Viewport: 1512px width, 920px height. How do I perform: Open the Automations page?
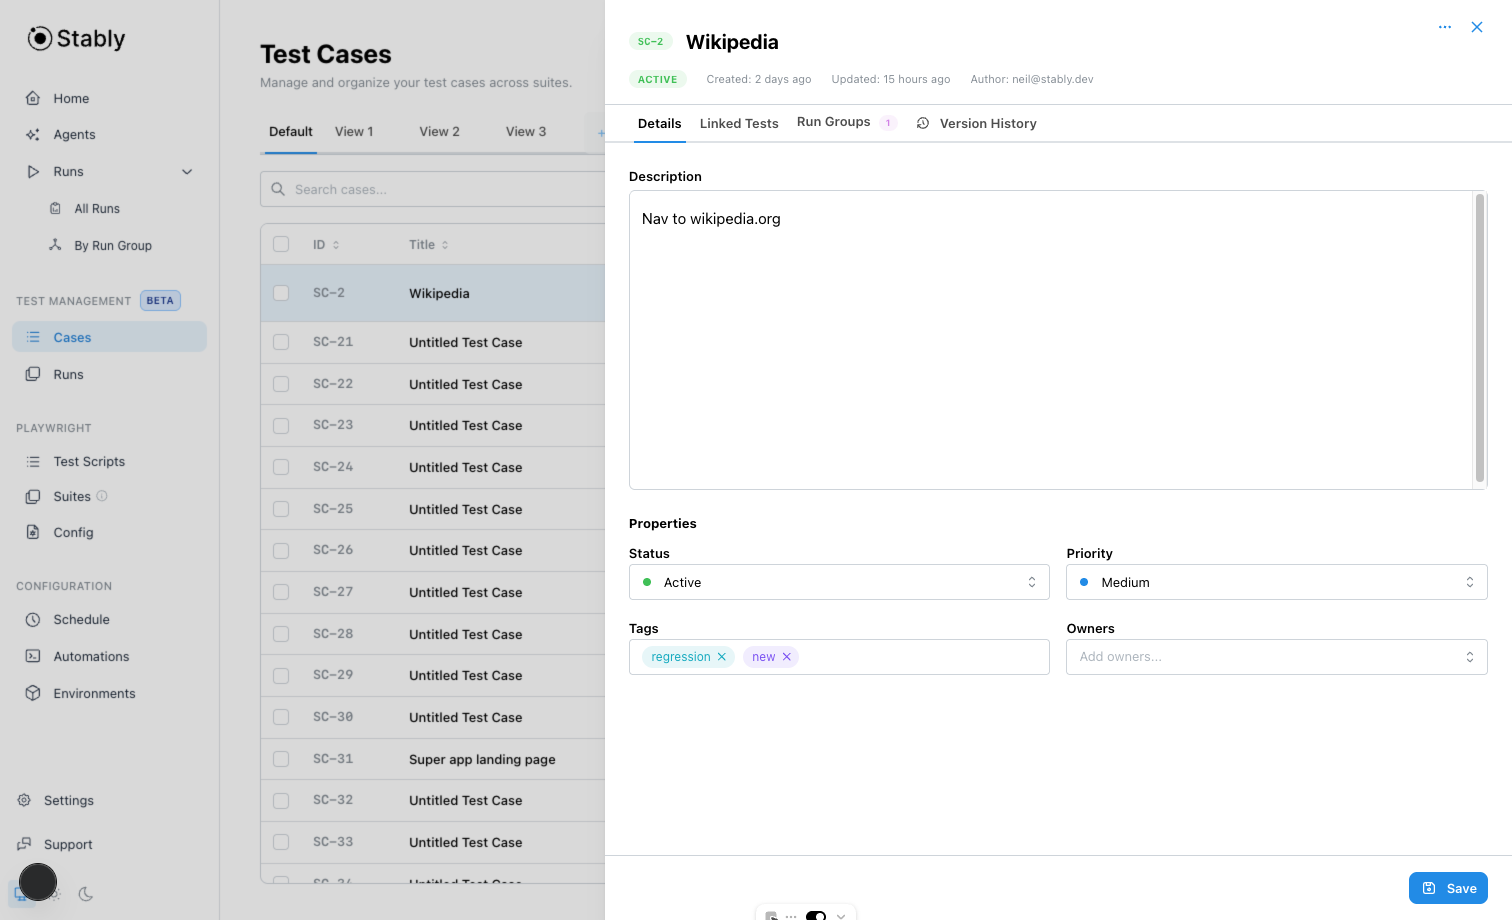pos(91,656)
